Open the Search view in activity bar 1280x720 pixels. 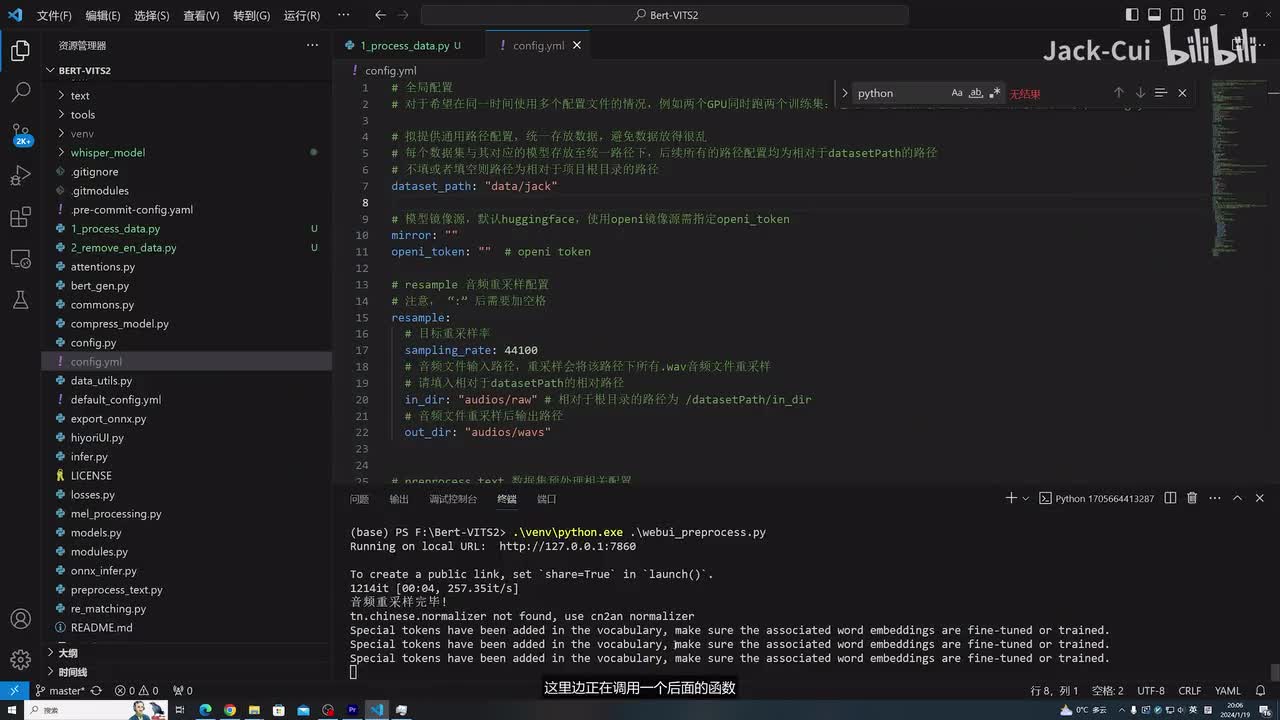[20, 93]
